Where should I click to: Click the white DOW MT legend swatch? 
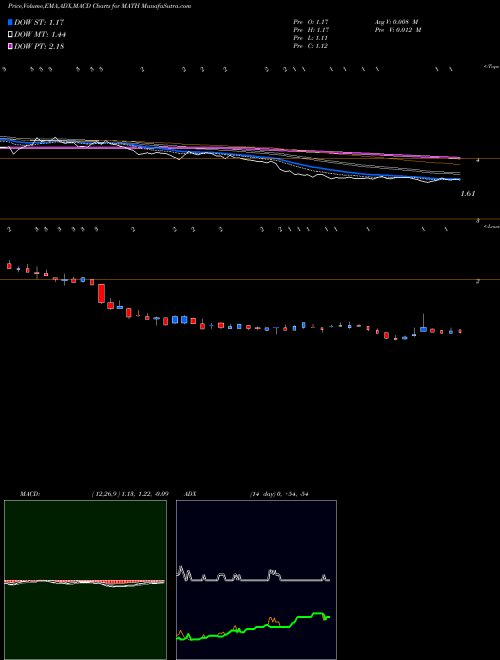coord(10,35)
